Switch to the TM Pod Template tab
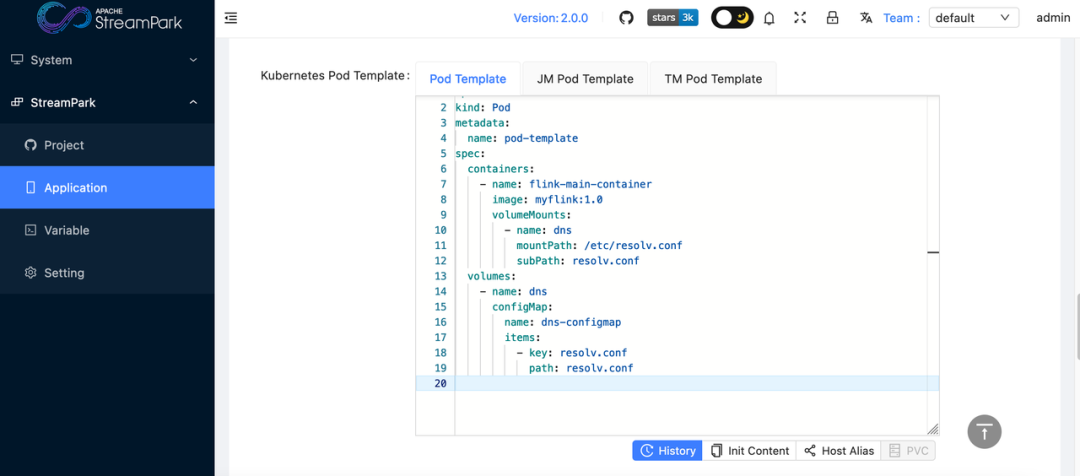The width and height of the screenshot is (1080, 476). point(713,79)
